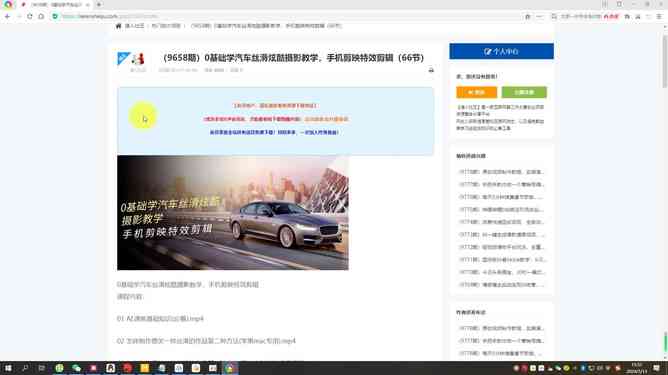Open the green circular taskbar app

(x=59, y=368)
